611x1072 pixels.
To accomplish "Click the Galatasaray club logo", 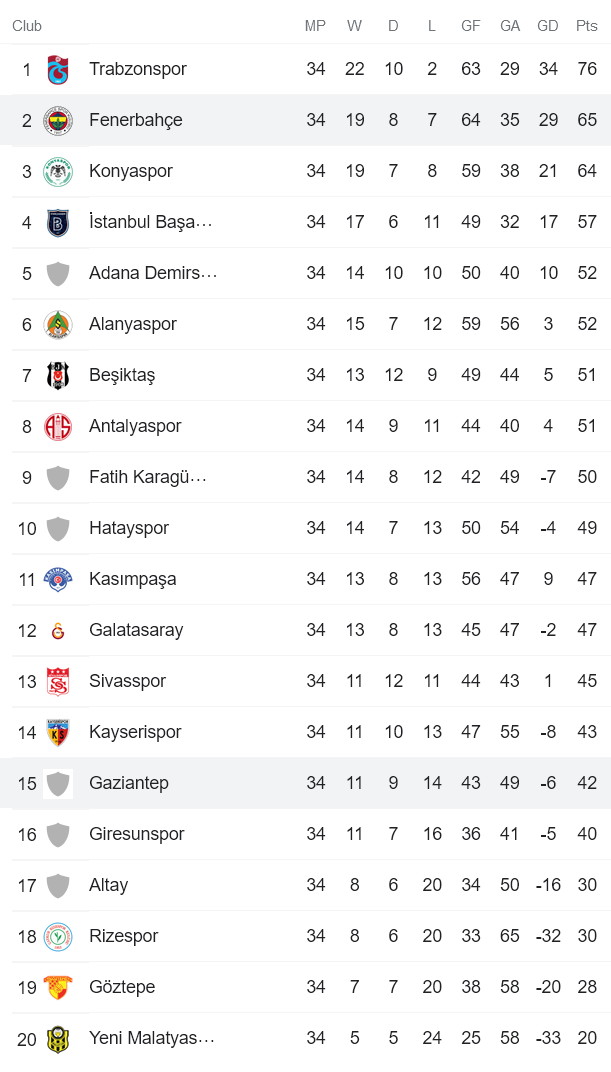I will coord(57,630).
